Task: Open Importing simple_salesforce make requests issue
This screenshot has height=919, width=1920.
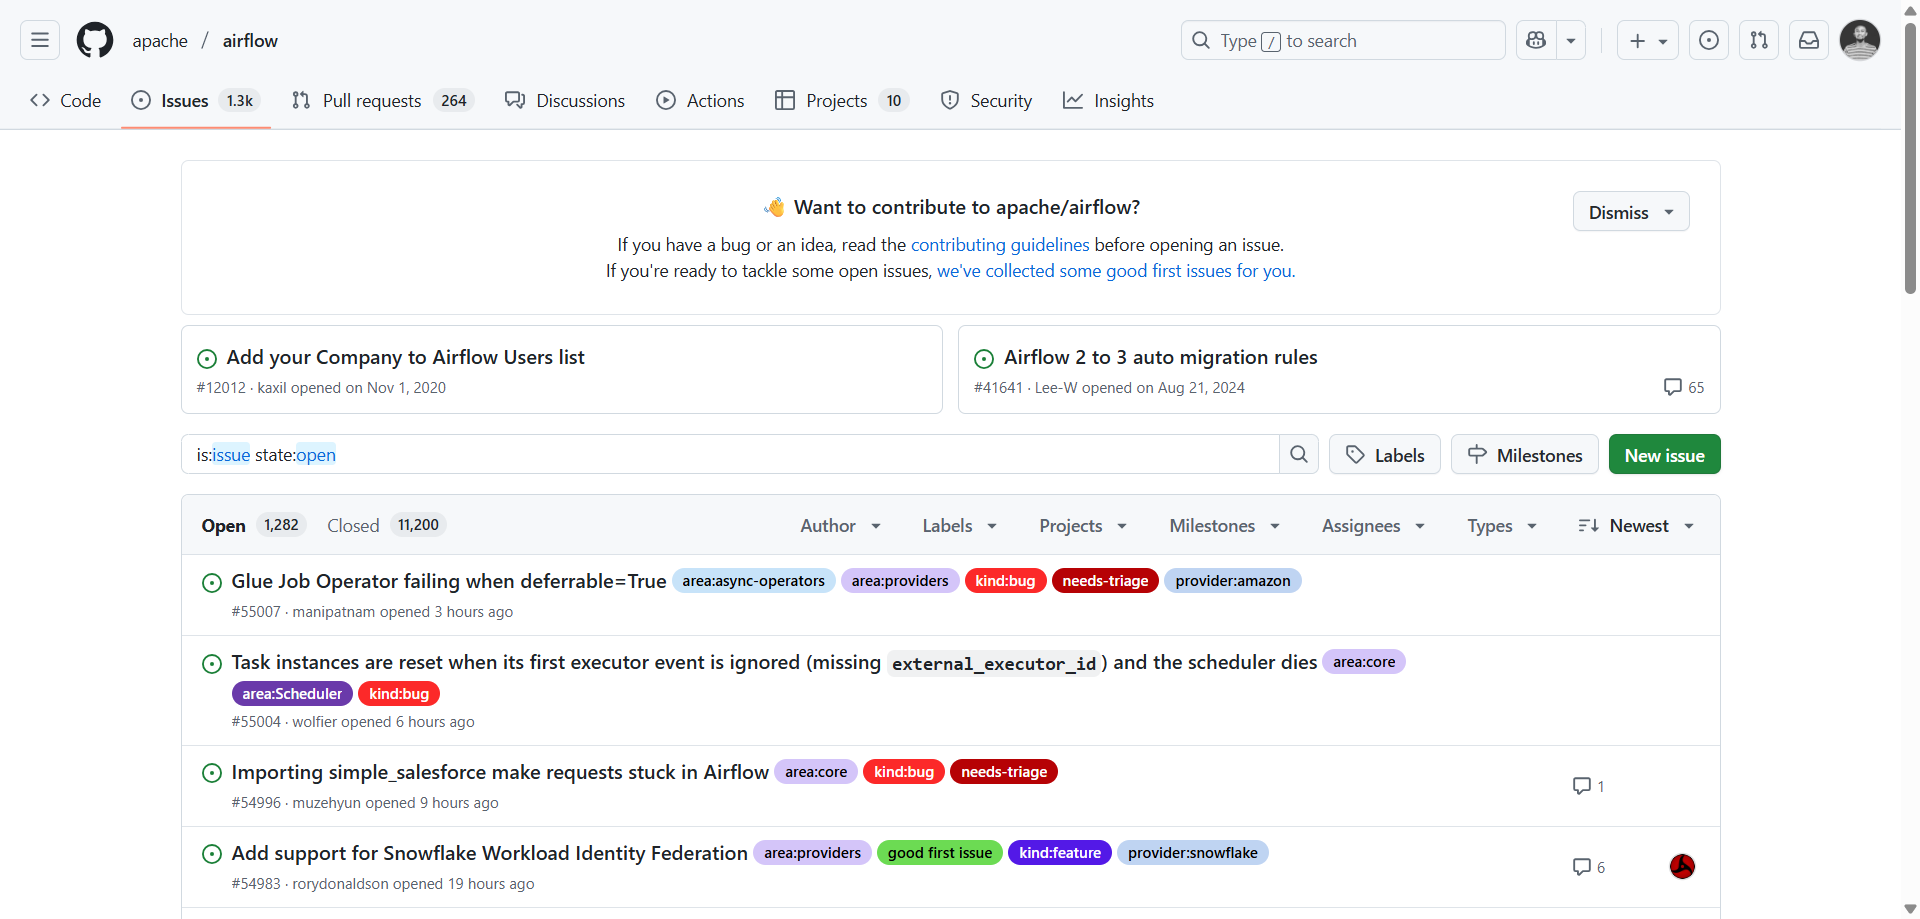Action: (x=500, y=772)
